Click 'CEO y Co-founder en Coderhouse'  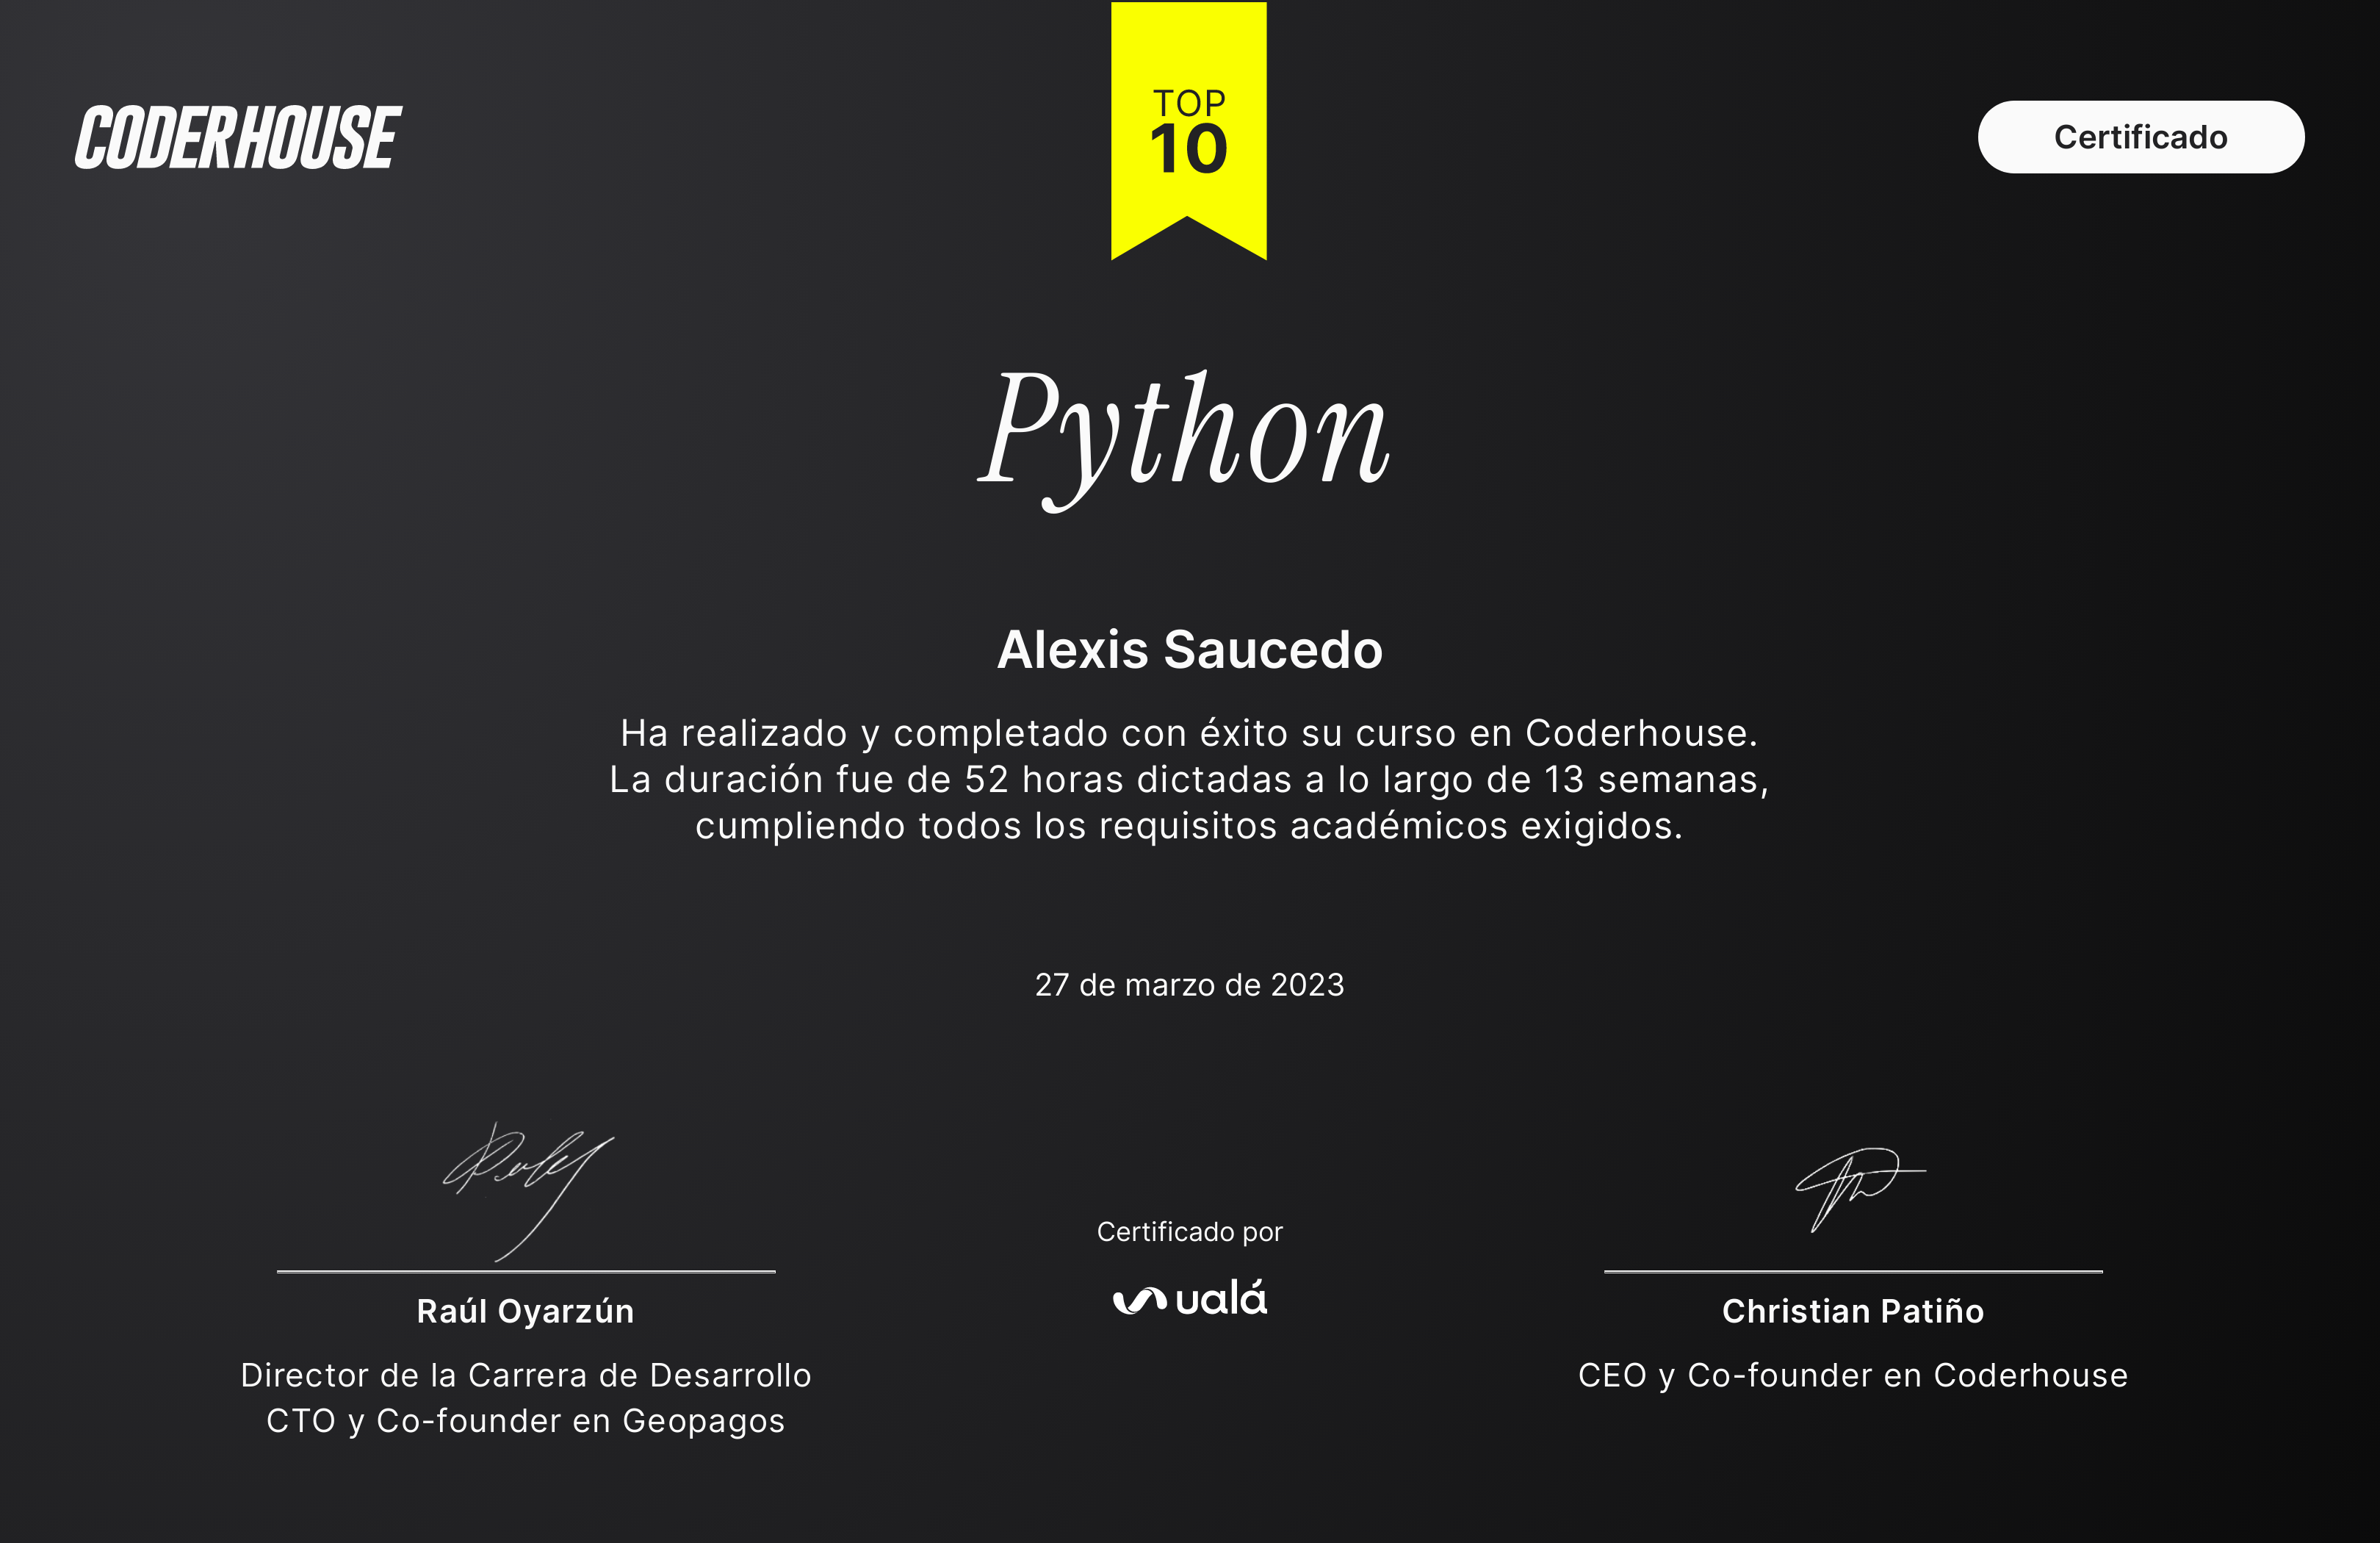[x=1853, y=1376]
